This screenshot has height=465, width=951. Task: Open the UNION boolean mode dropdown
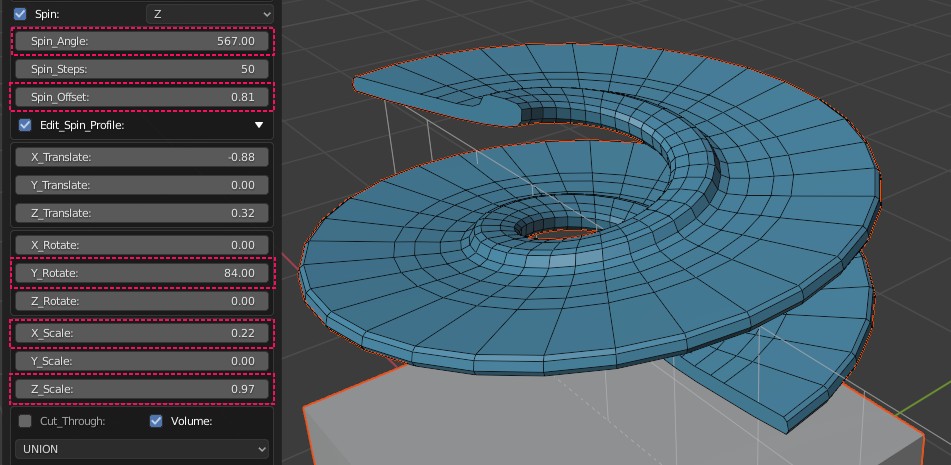141,449
